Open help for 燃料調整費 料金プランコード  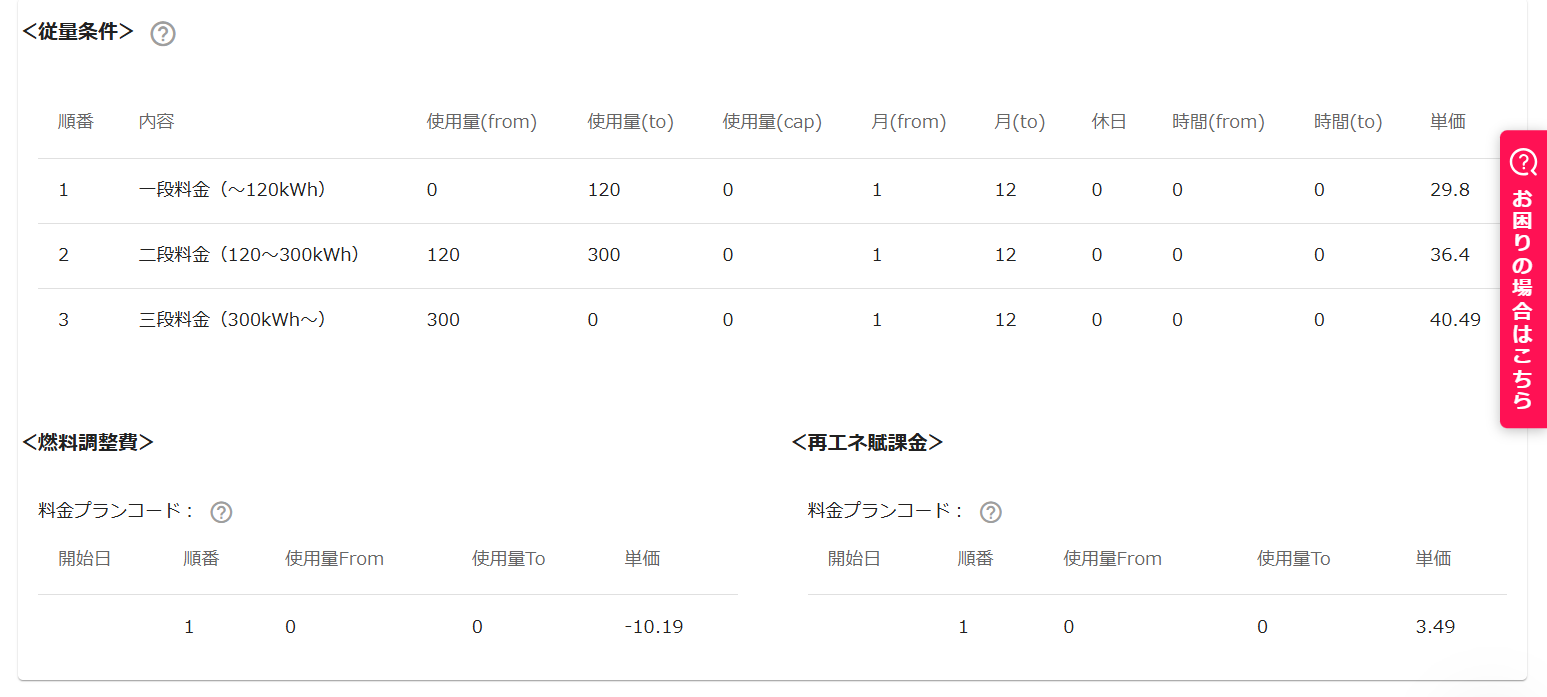(221, 512)
